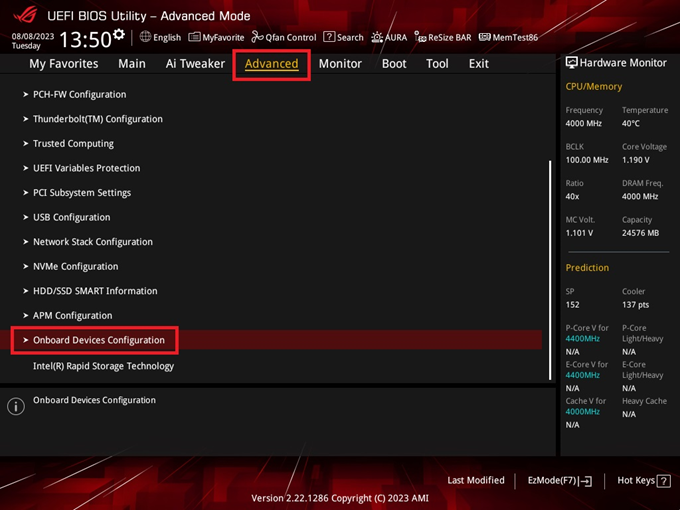Expand the APM Configuration arrow
Viewport: 680px width, 510px height.
26,315
